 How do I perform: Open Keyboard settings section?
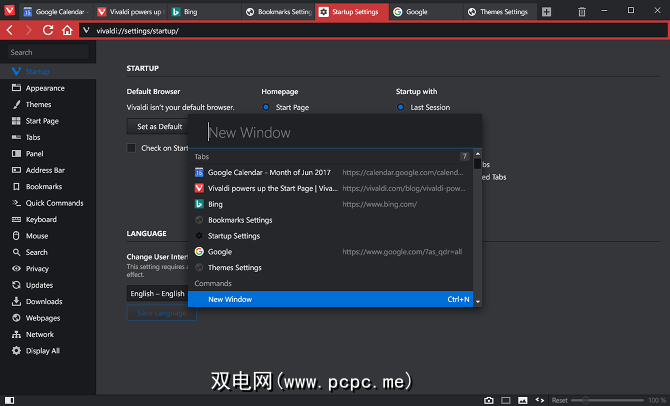[x=48, y=219]
